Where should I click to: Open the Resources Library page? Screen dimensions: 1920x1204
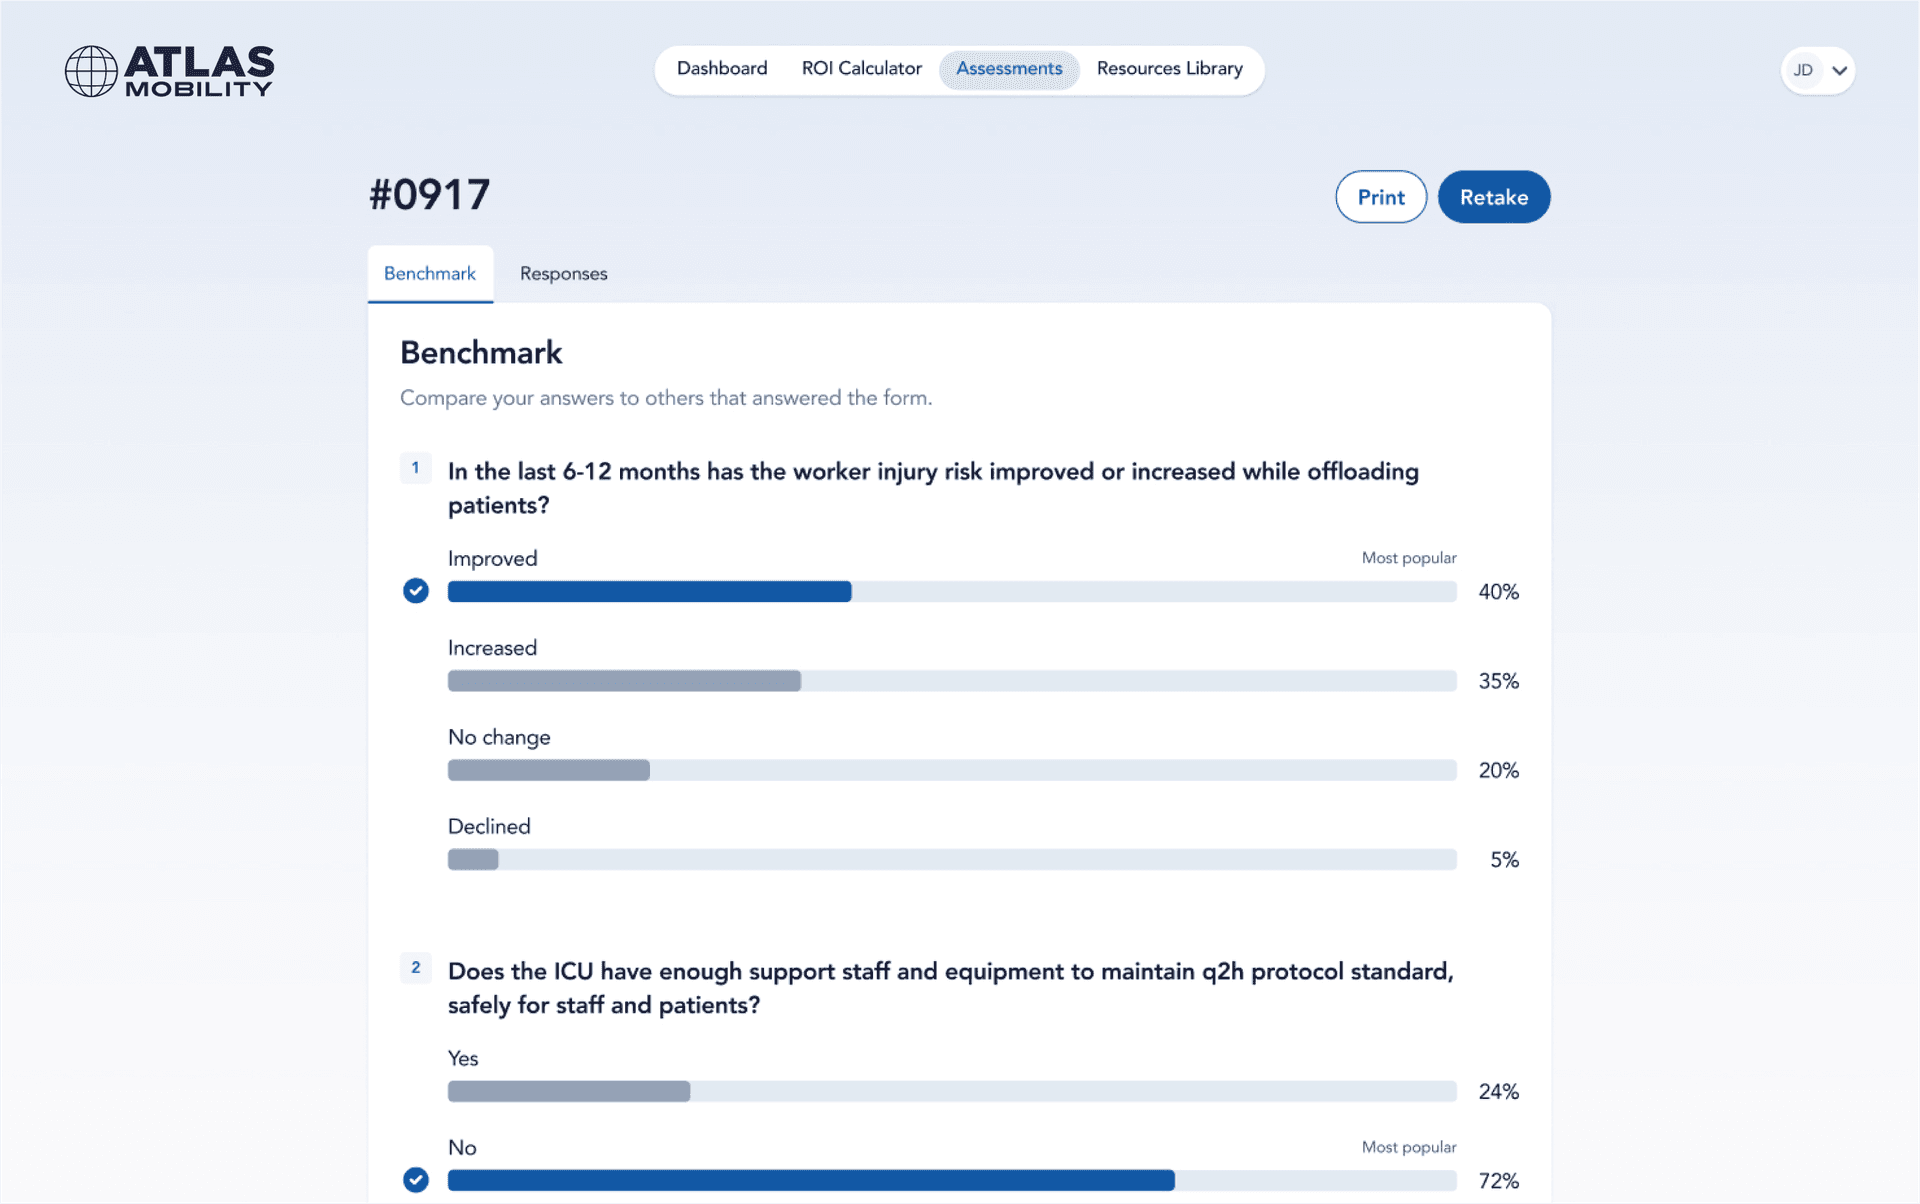click(1169, 69)
